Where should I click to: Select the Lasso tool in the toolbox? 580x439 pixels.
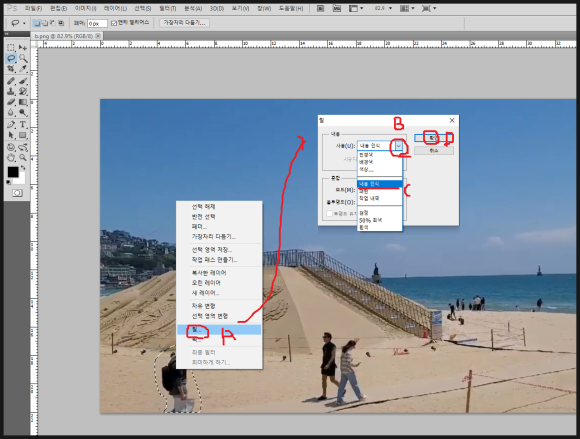click(x=11, y=58)
